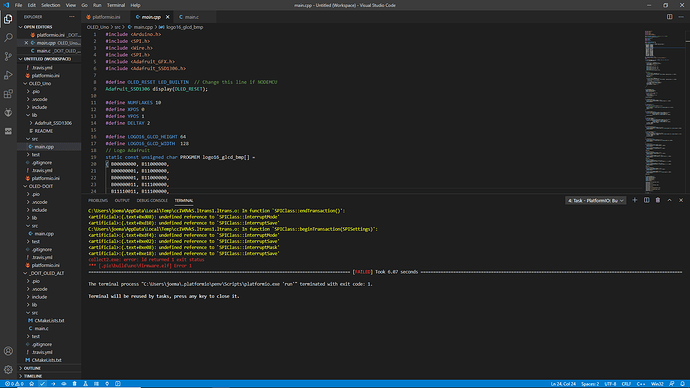Screen dimensions: 690x388
Task: Open the Selection menu
Action: [51, 5]
